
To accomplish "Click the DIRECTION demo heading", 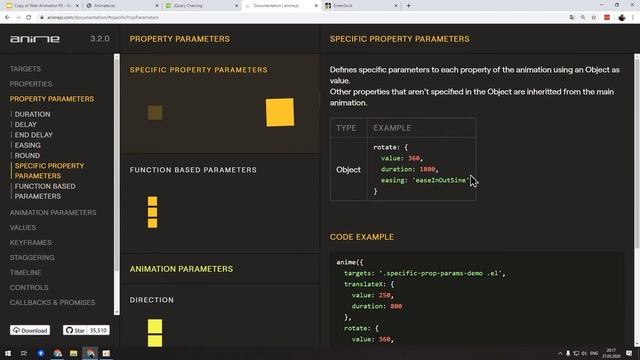I will (152, 300).
